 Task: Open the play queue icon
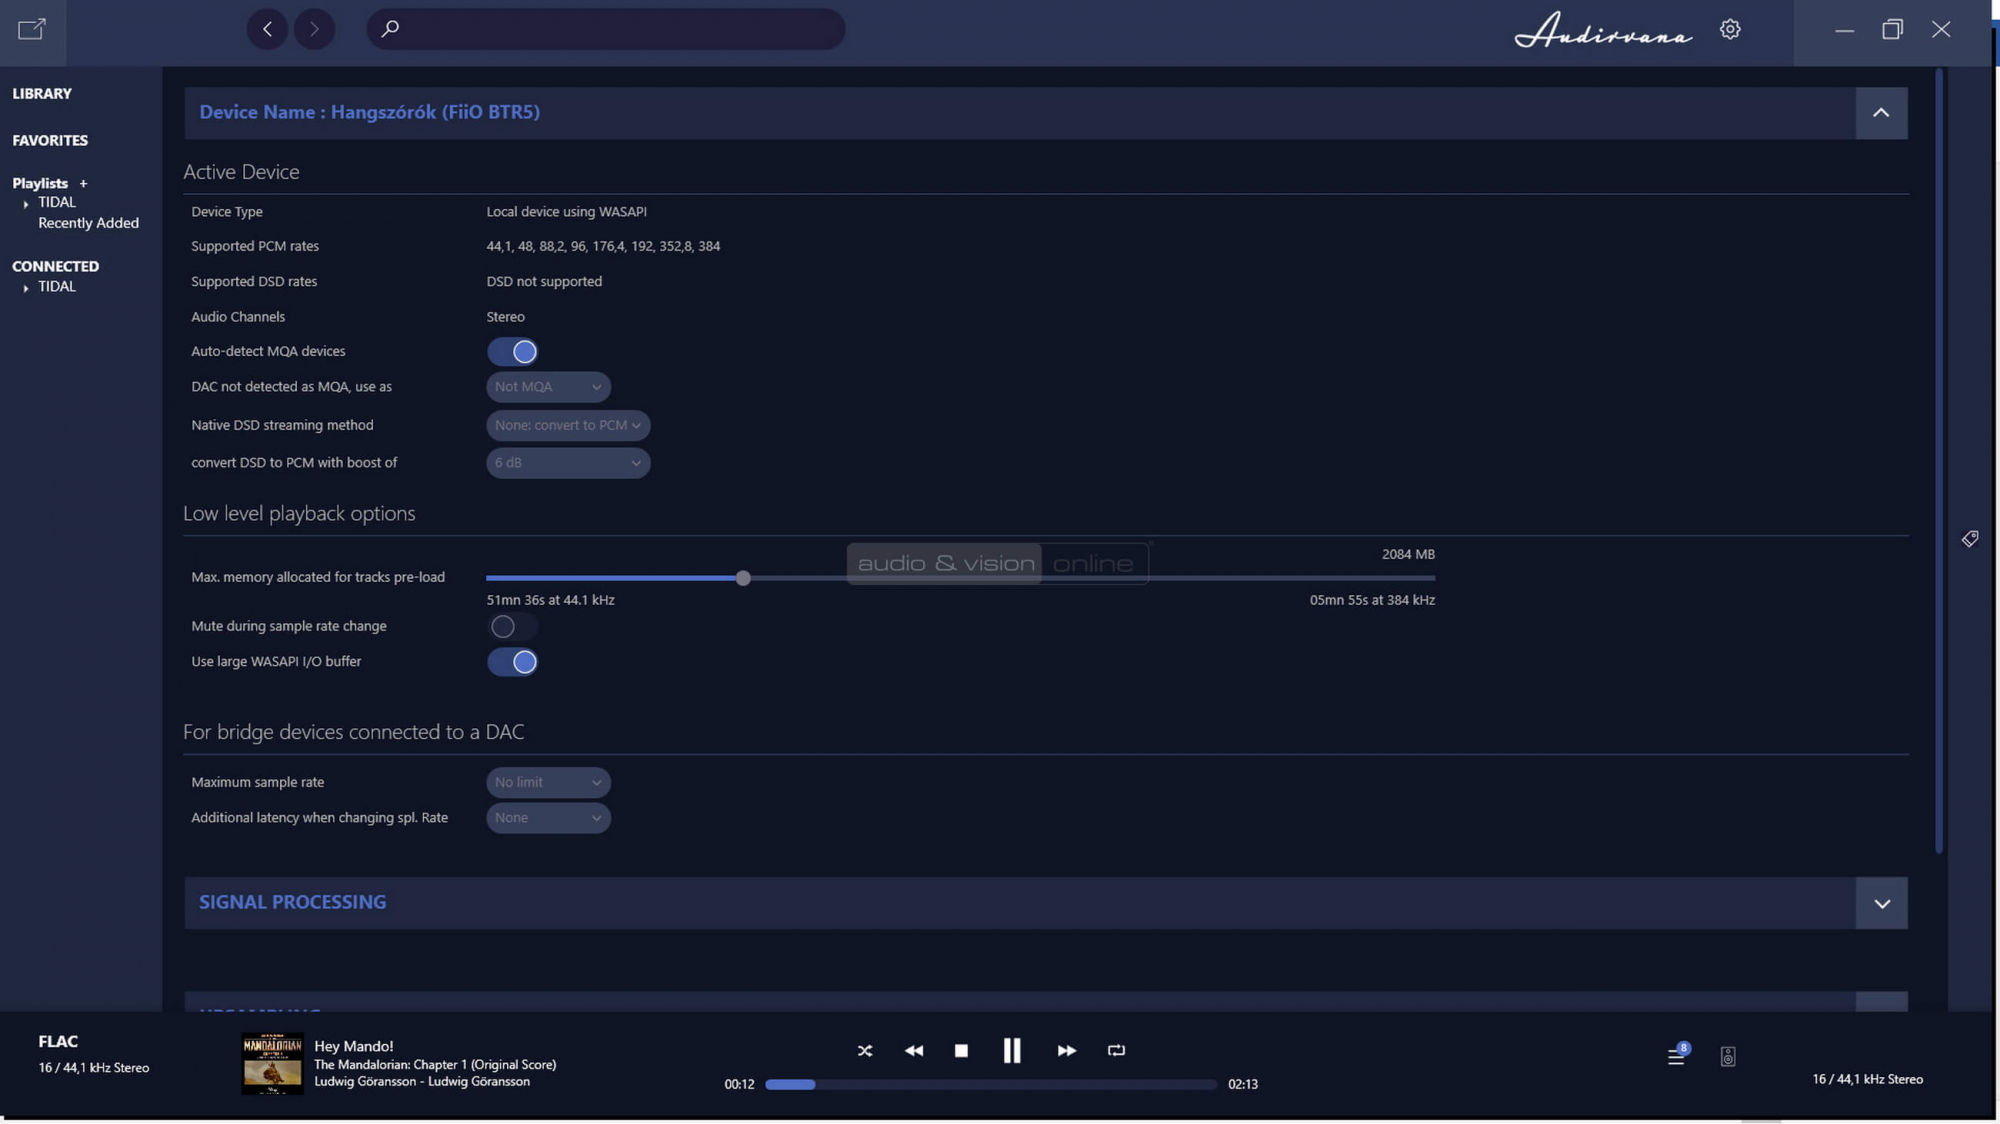pos(1678,1055)
